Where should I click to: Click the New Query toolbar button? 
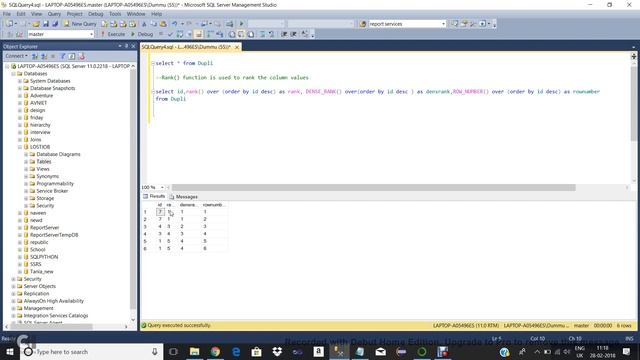point(80,24)
